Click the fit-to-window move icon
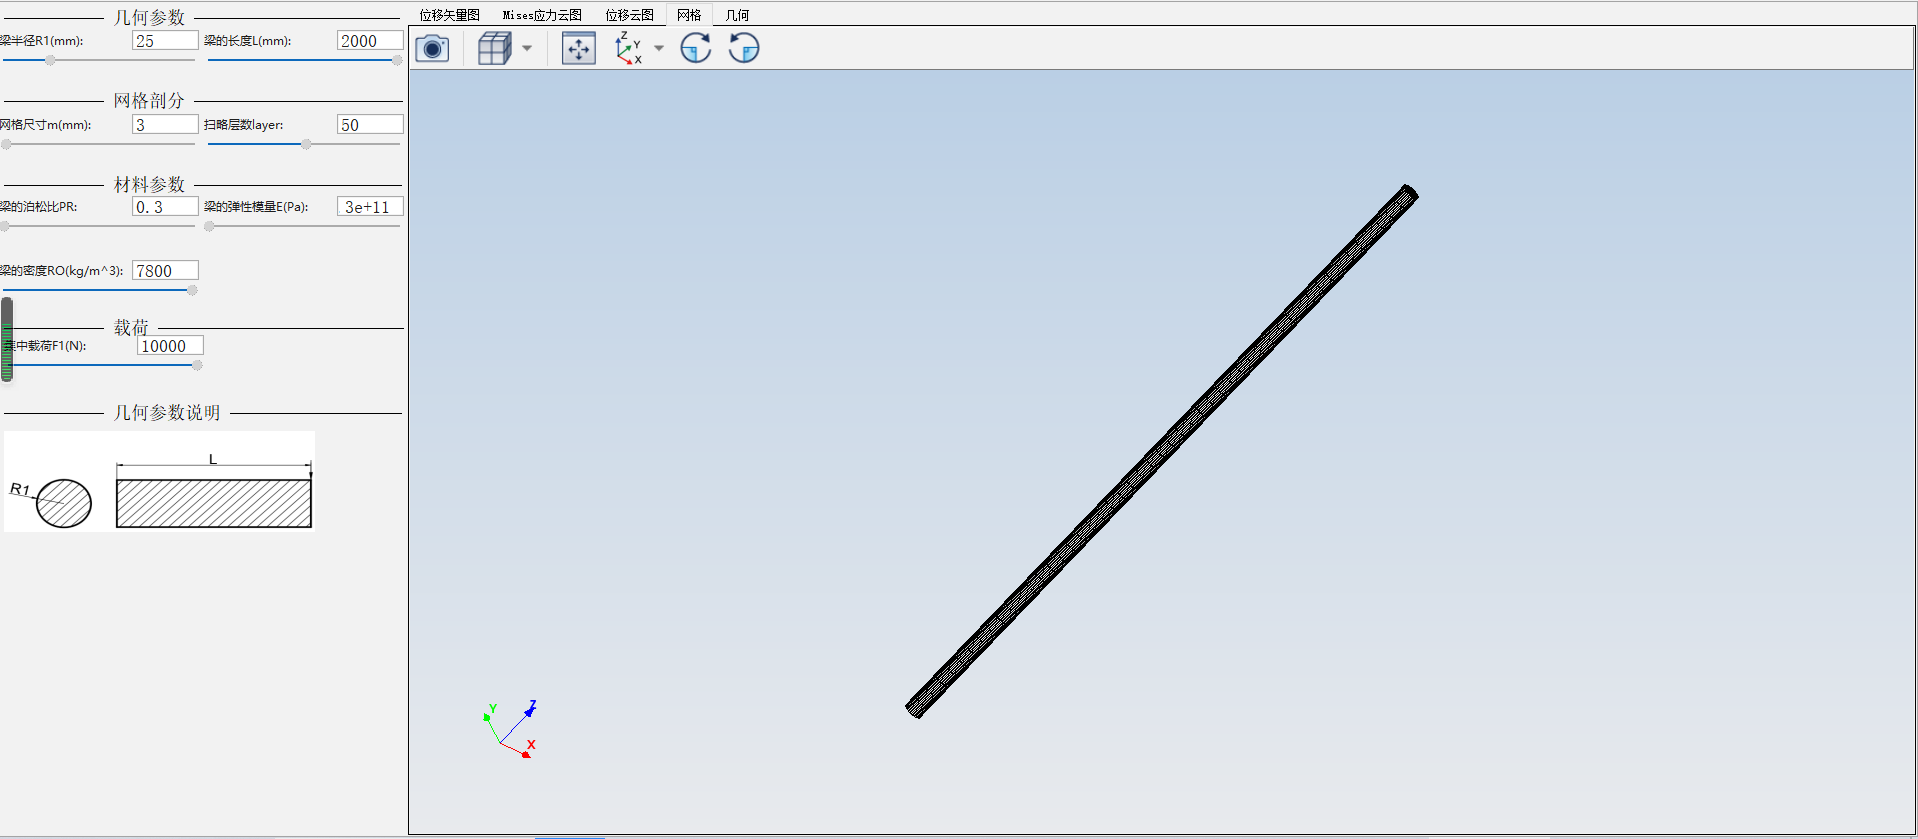The image size is (1918, 839). pos(579,48)
